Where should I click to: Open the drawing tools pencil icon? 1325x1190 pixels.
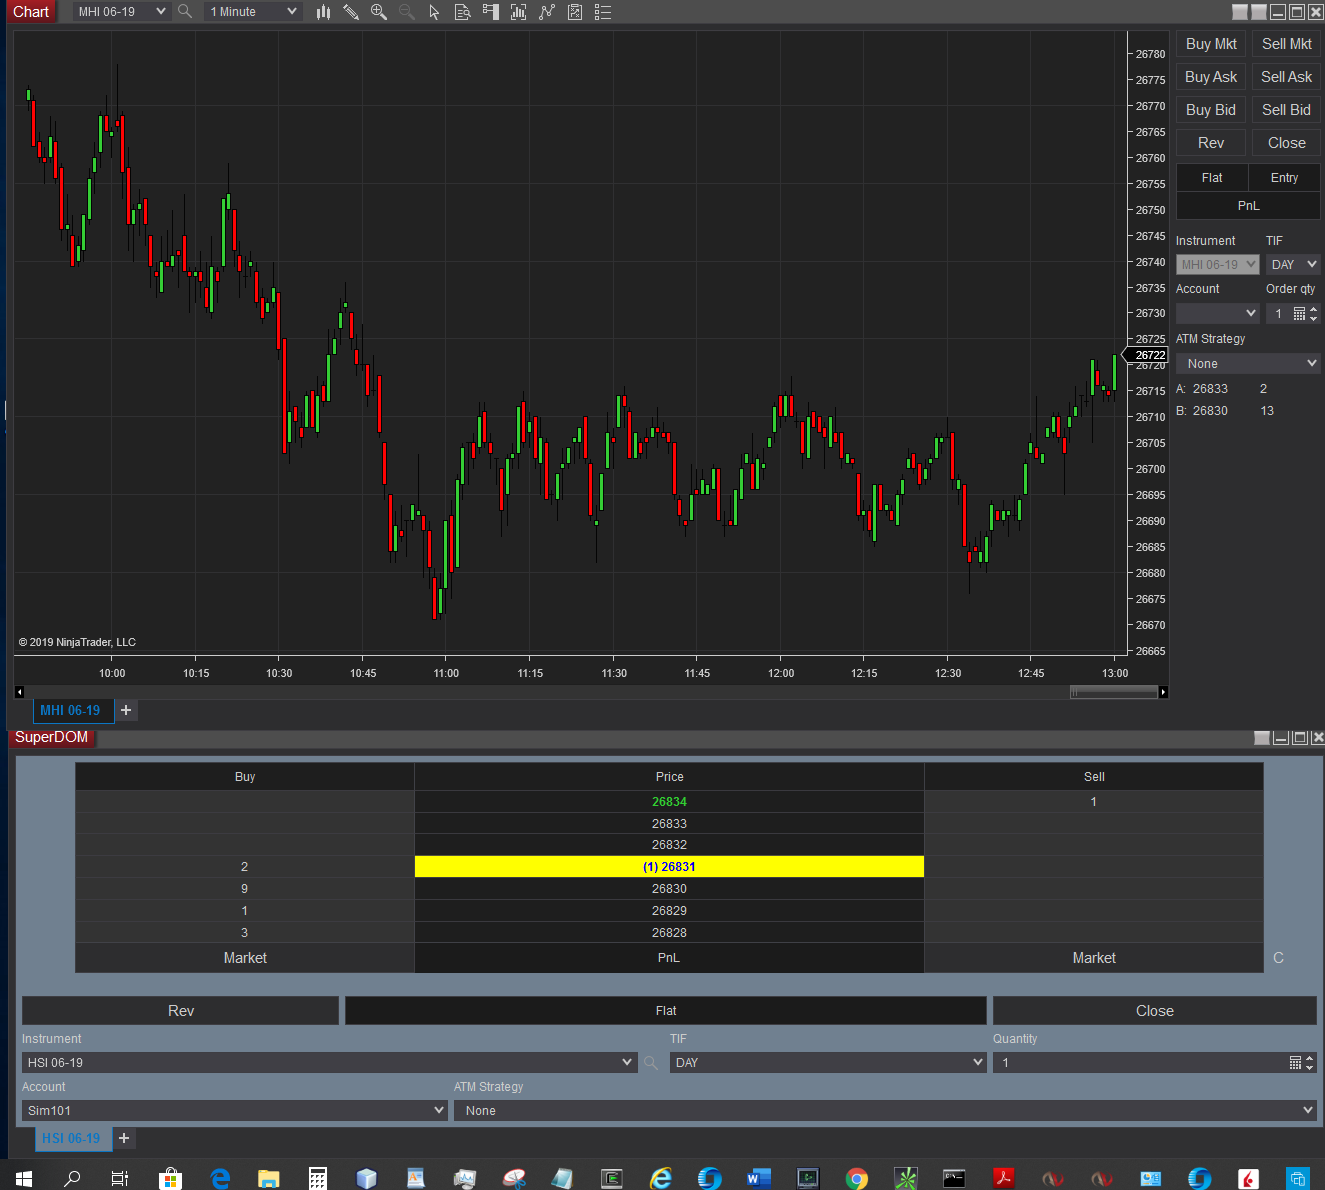point(351,12)
